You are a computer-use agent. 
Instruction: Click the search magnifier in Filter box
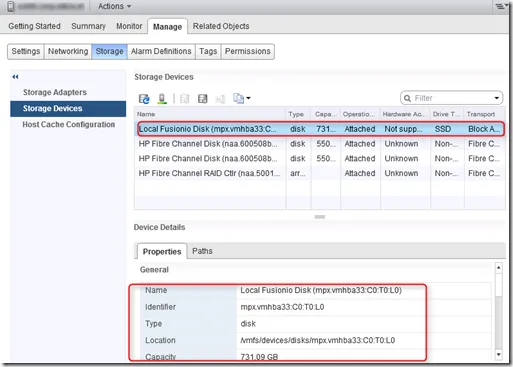[x=407, y=98]
